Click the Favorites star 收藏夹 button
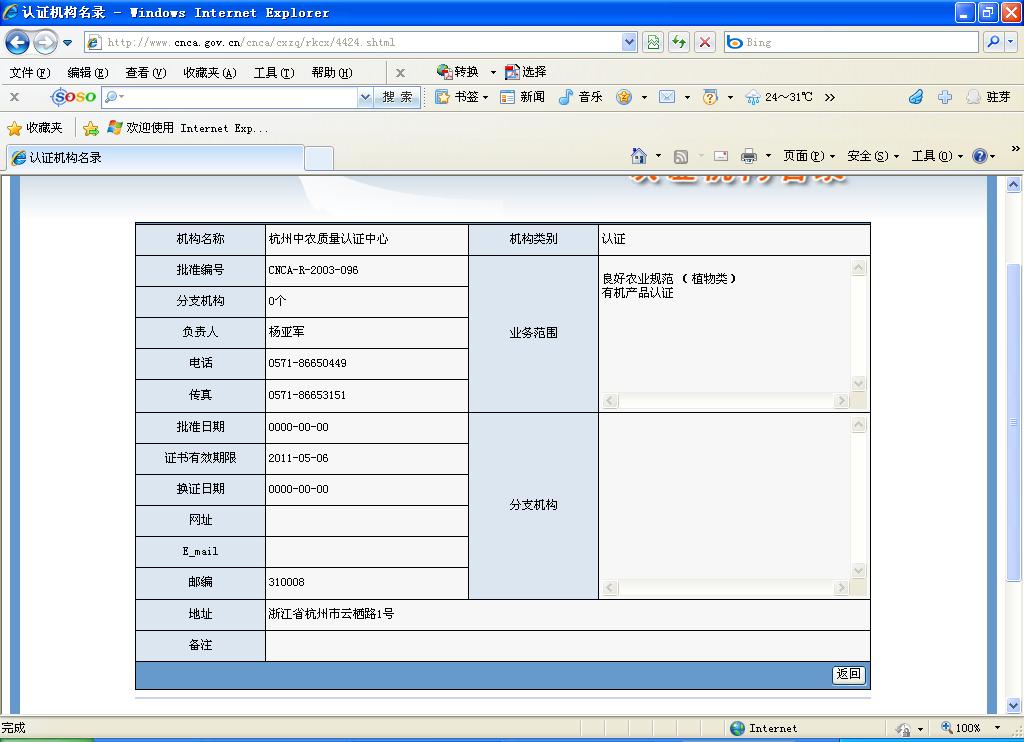The width and height of the screenshot is (1024, 742). tap(35, 128)
